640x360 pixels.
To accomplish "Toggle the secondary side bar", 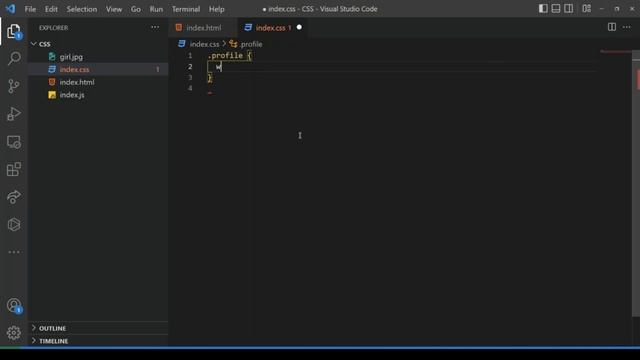I will tap(568, 9).
